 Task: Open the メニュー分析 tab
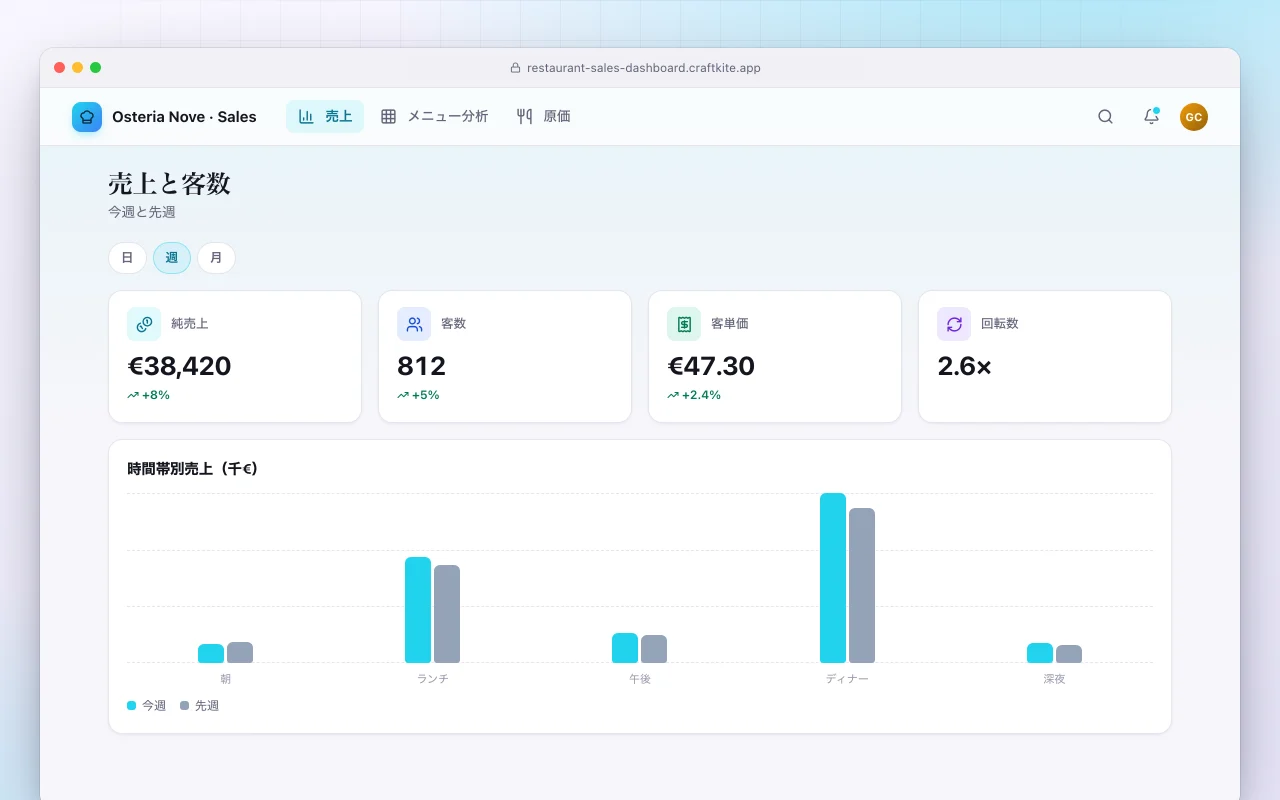[x=434, y=117]
